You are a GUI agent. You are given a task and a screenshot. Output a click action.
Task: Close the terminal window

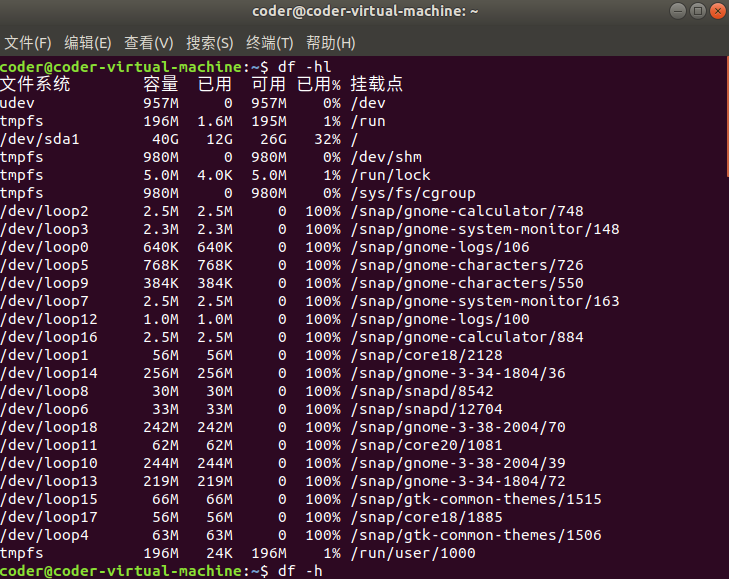(x=718, y=11)
